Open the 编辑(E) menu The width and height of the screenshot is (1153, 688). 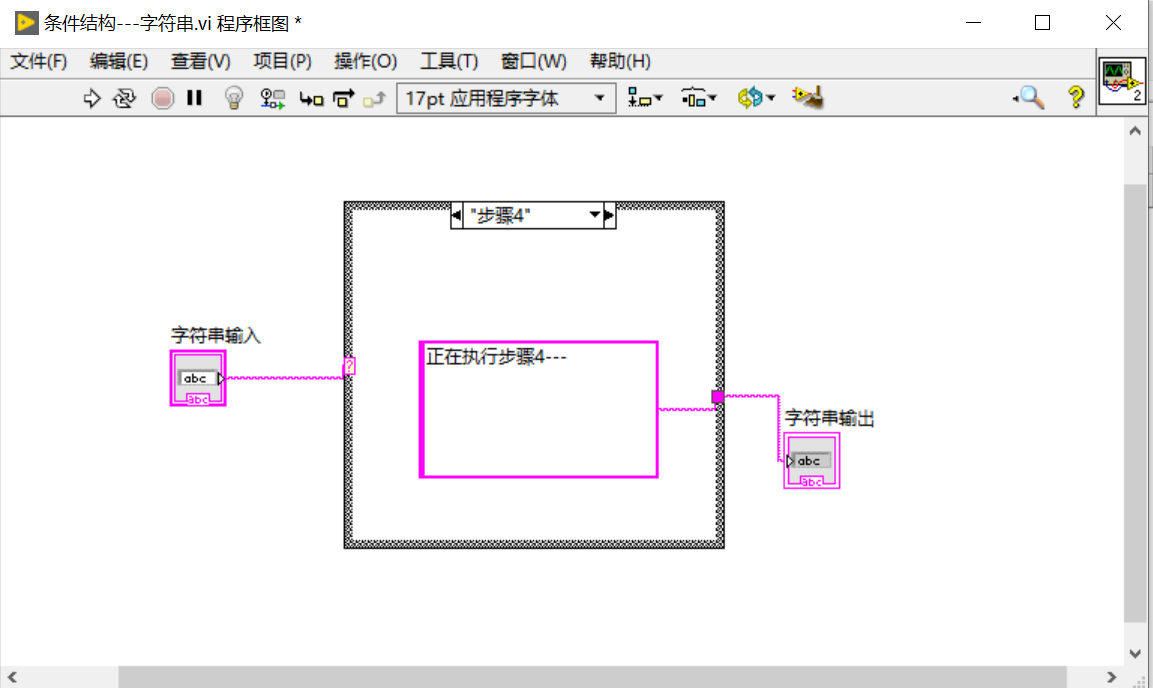click(118, 61)
